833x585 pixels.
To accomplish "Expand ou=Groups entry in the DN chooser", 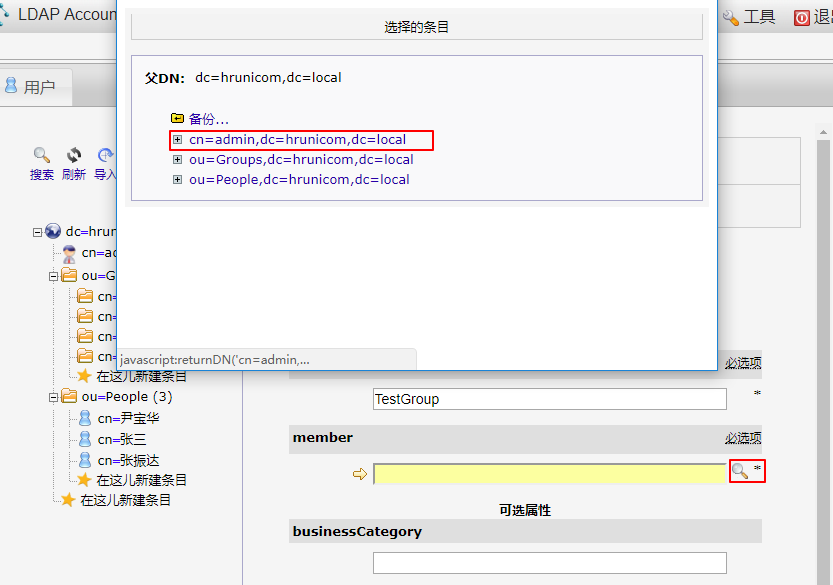I will [177, 160].
